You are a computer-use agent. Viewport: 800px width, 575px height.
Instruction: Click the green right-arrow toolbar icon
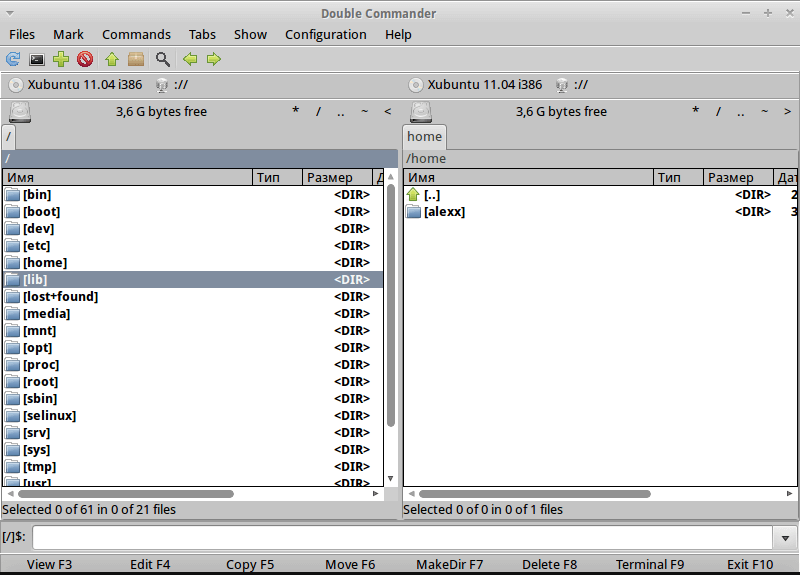coord(213,60)
